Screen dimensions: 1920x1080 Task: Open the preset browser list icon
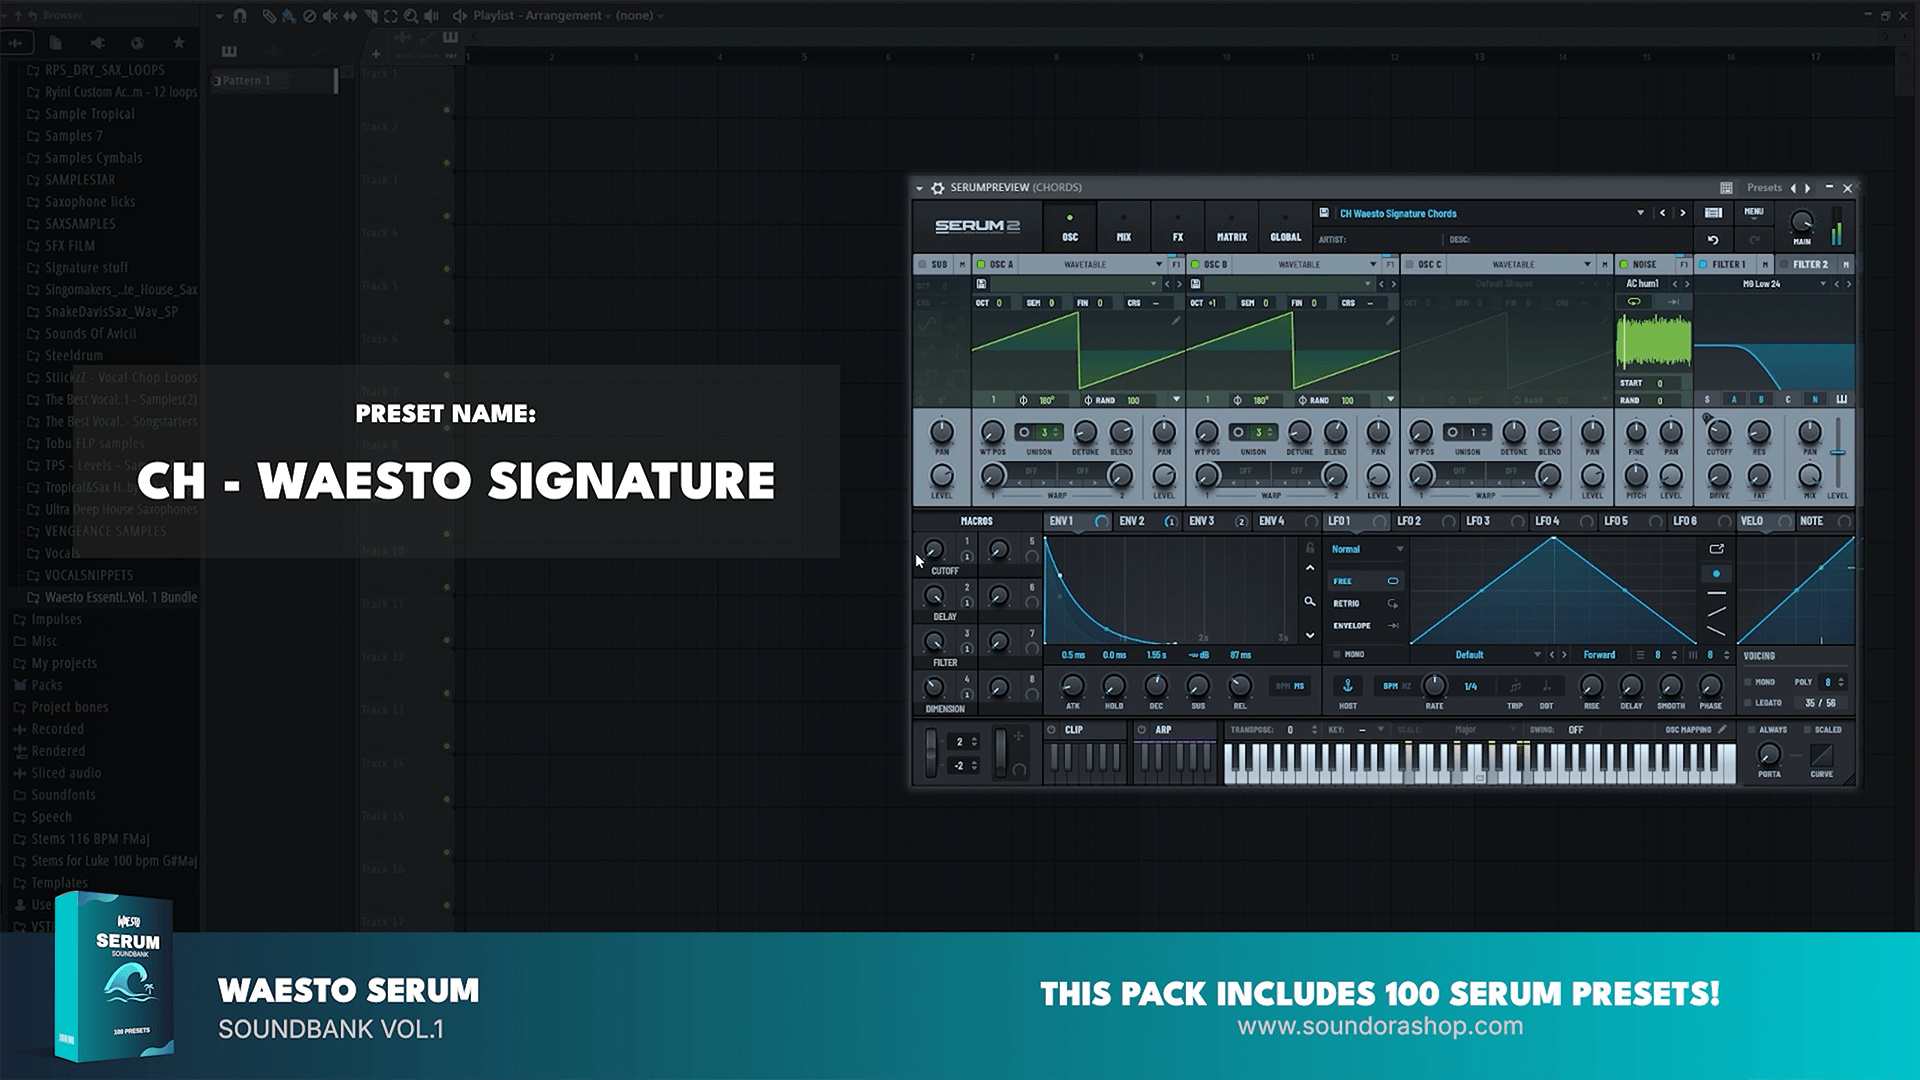pos(1713,213)
